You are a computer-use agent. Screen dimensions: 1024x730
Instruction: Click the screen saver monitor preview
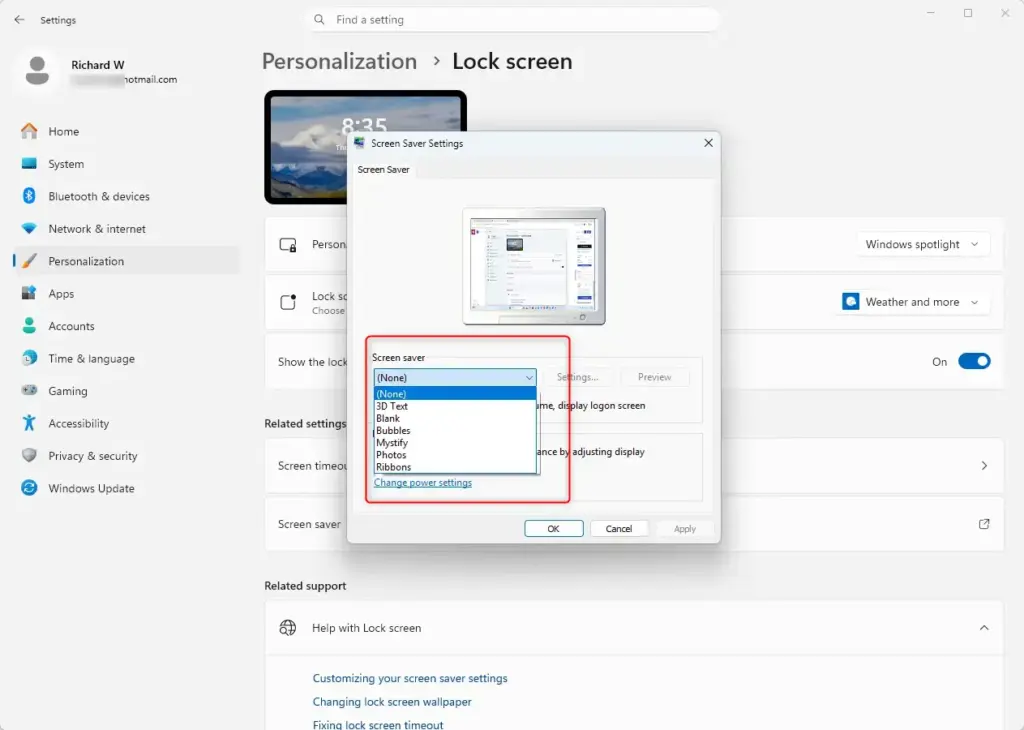(534, 266)
